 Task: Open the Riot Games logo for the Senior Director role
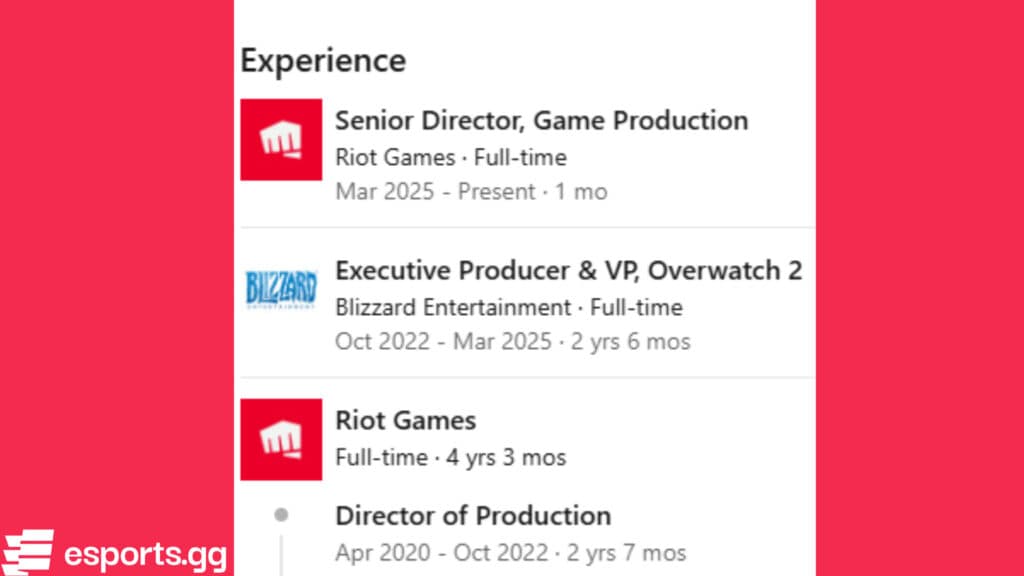click(281, 140)
